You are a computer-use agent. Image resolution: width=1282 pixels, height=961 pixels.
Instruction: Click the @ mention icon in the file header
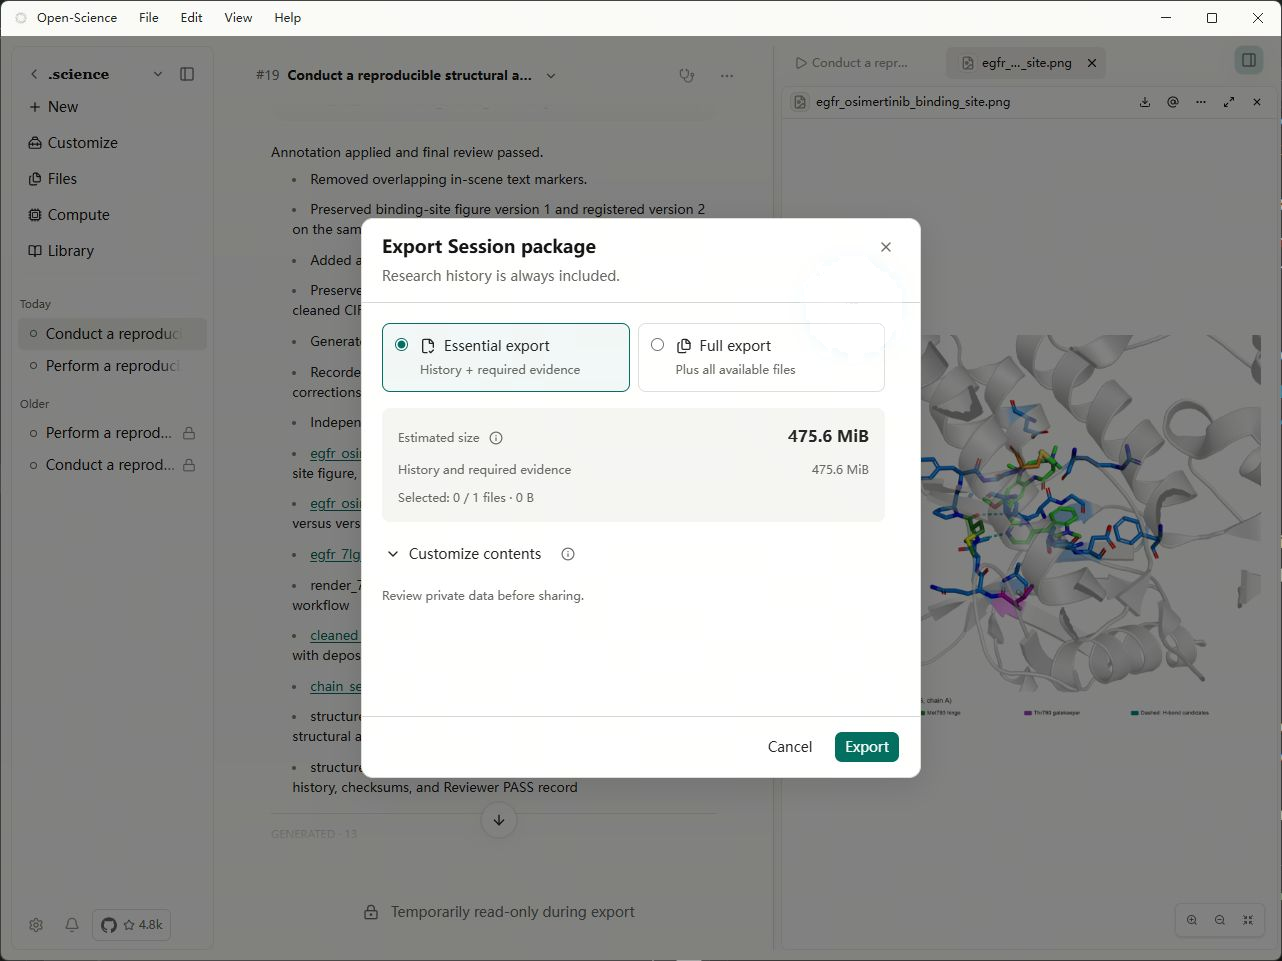click(x=1173, y=102)
